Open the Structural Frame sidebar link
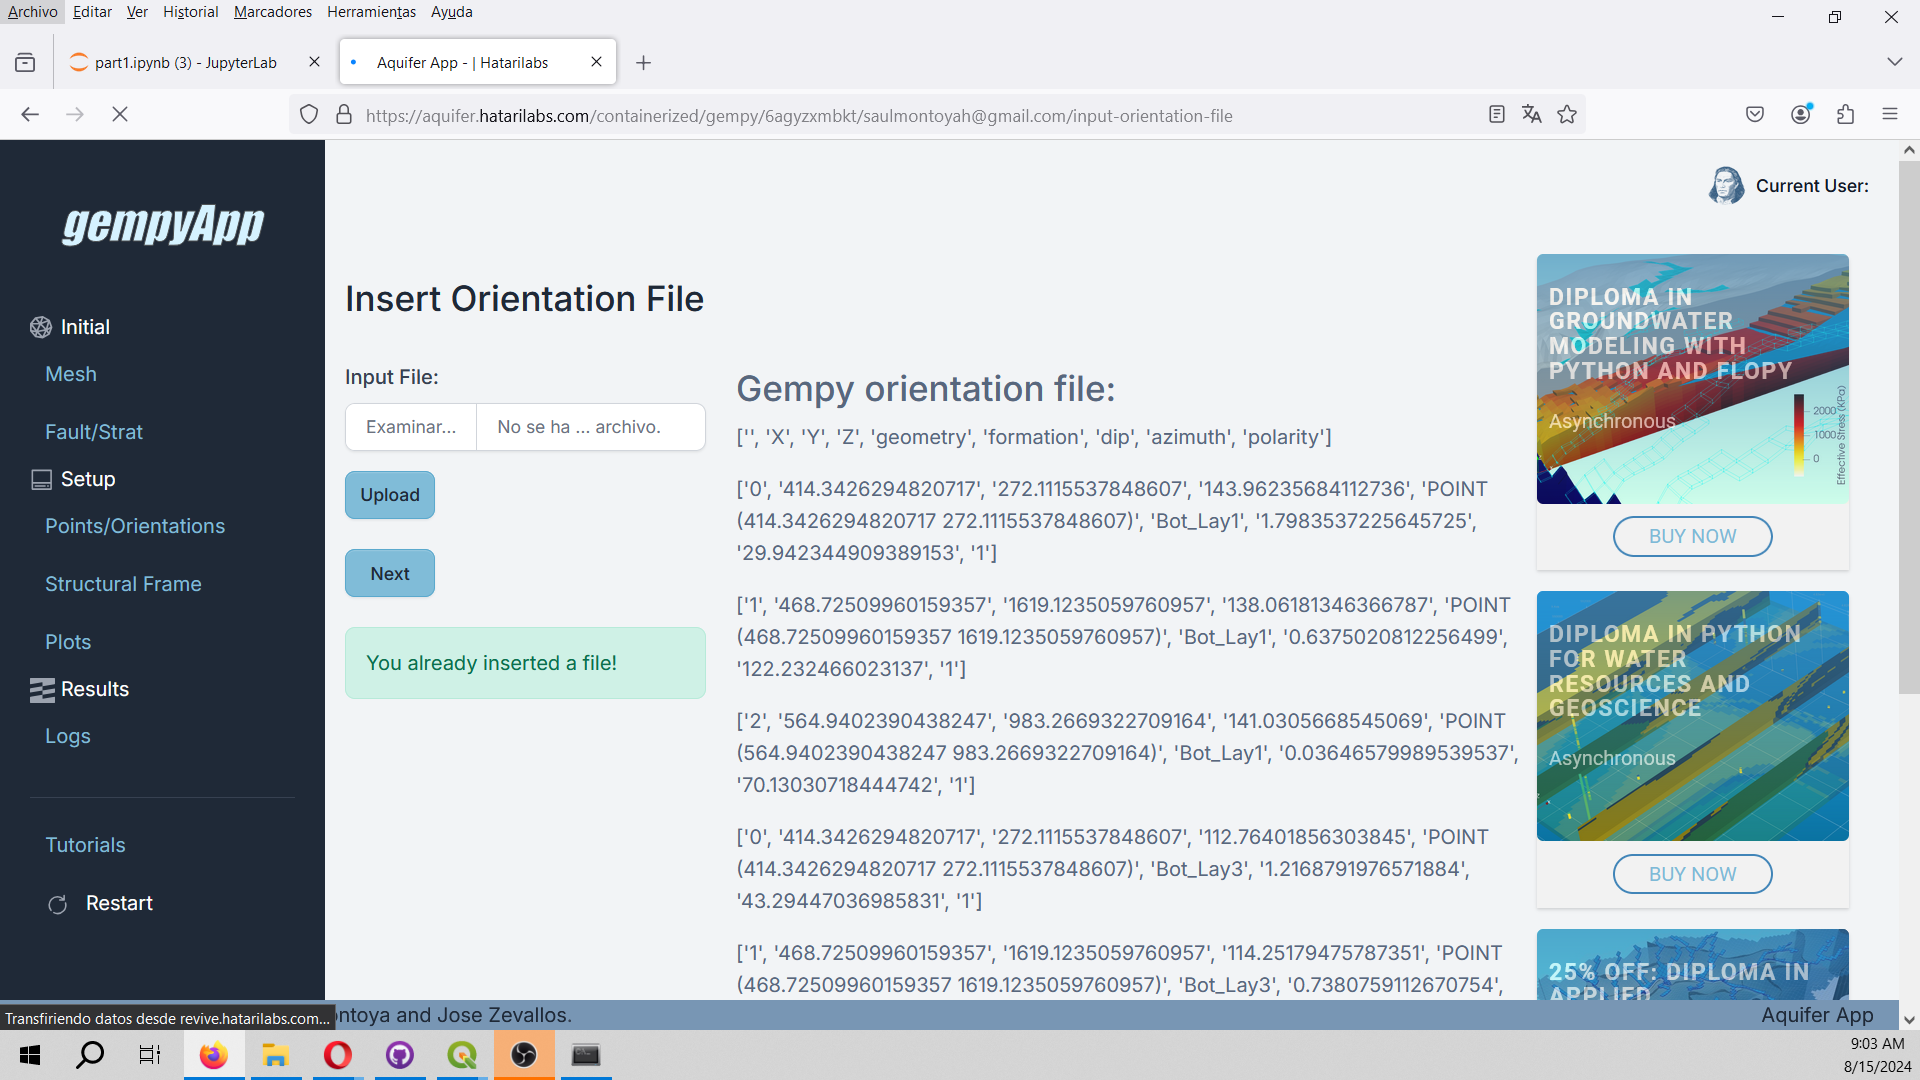The image size is (1920, 1080). click(x=123, y=584)
